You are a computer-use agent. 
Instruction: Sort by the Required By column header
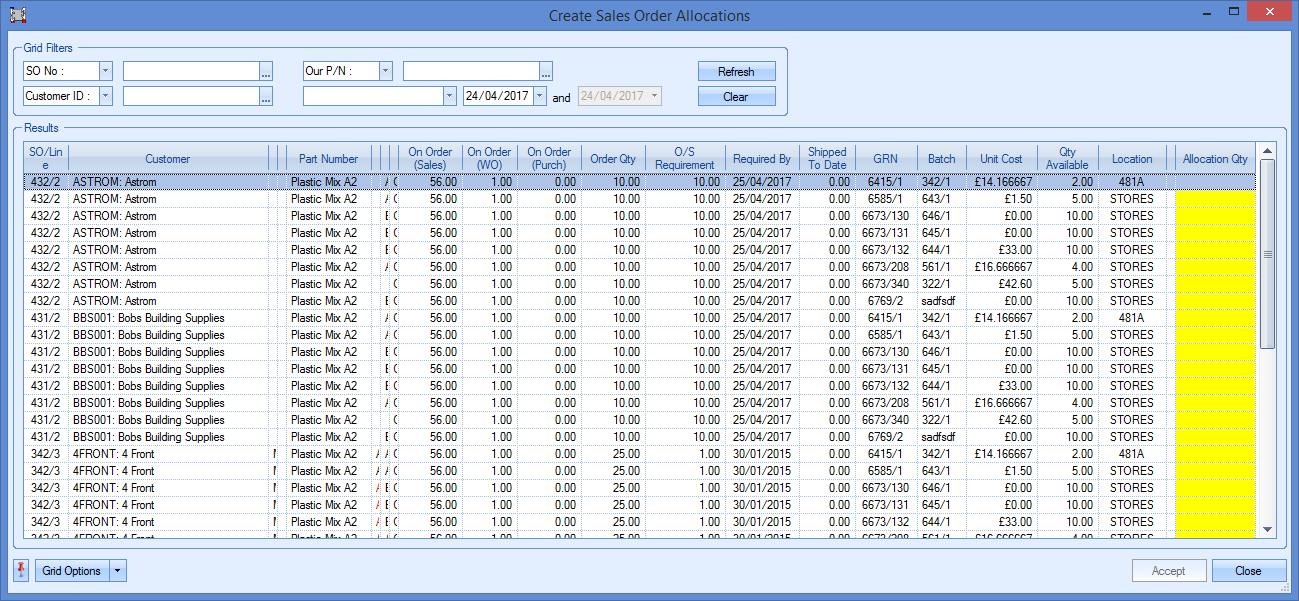(761, 159)
